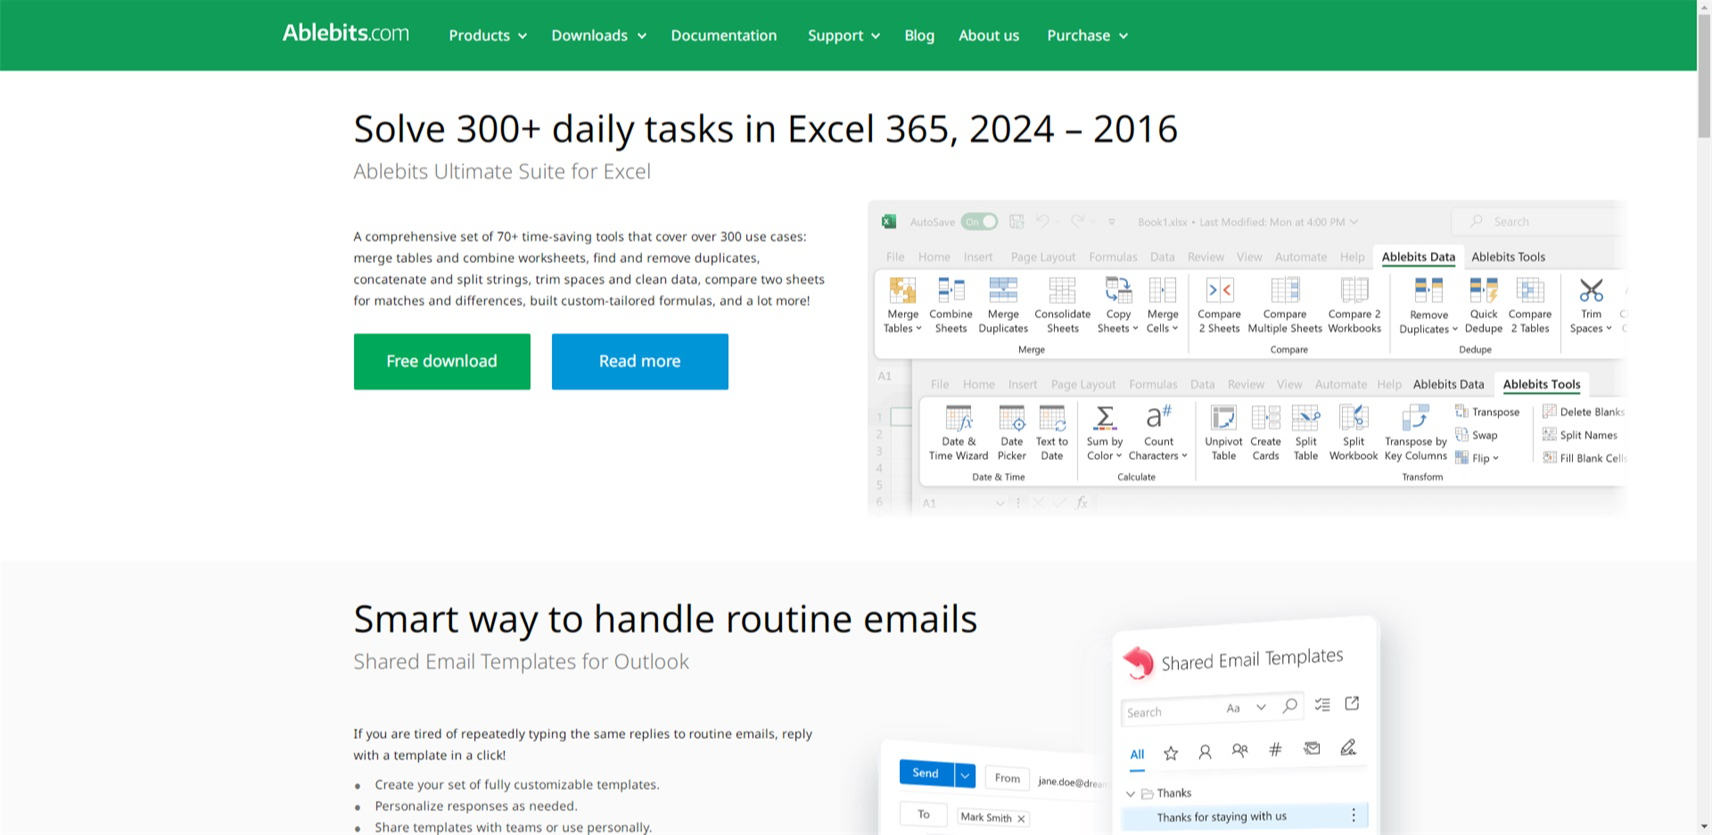Click the templates Search input field
The width and height of the screenshot is (1712, 835).
click(1170, 712)
